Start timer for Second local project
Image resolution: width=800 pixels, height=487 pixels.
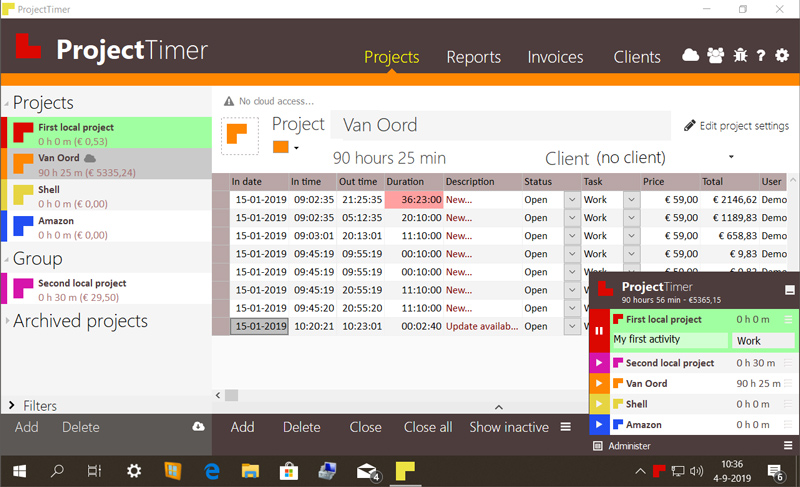(x=599, y=363)
